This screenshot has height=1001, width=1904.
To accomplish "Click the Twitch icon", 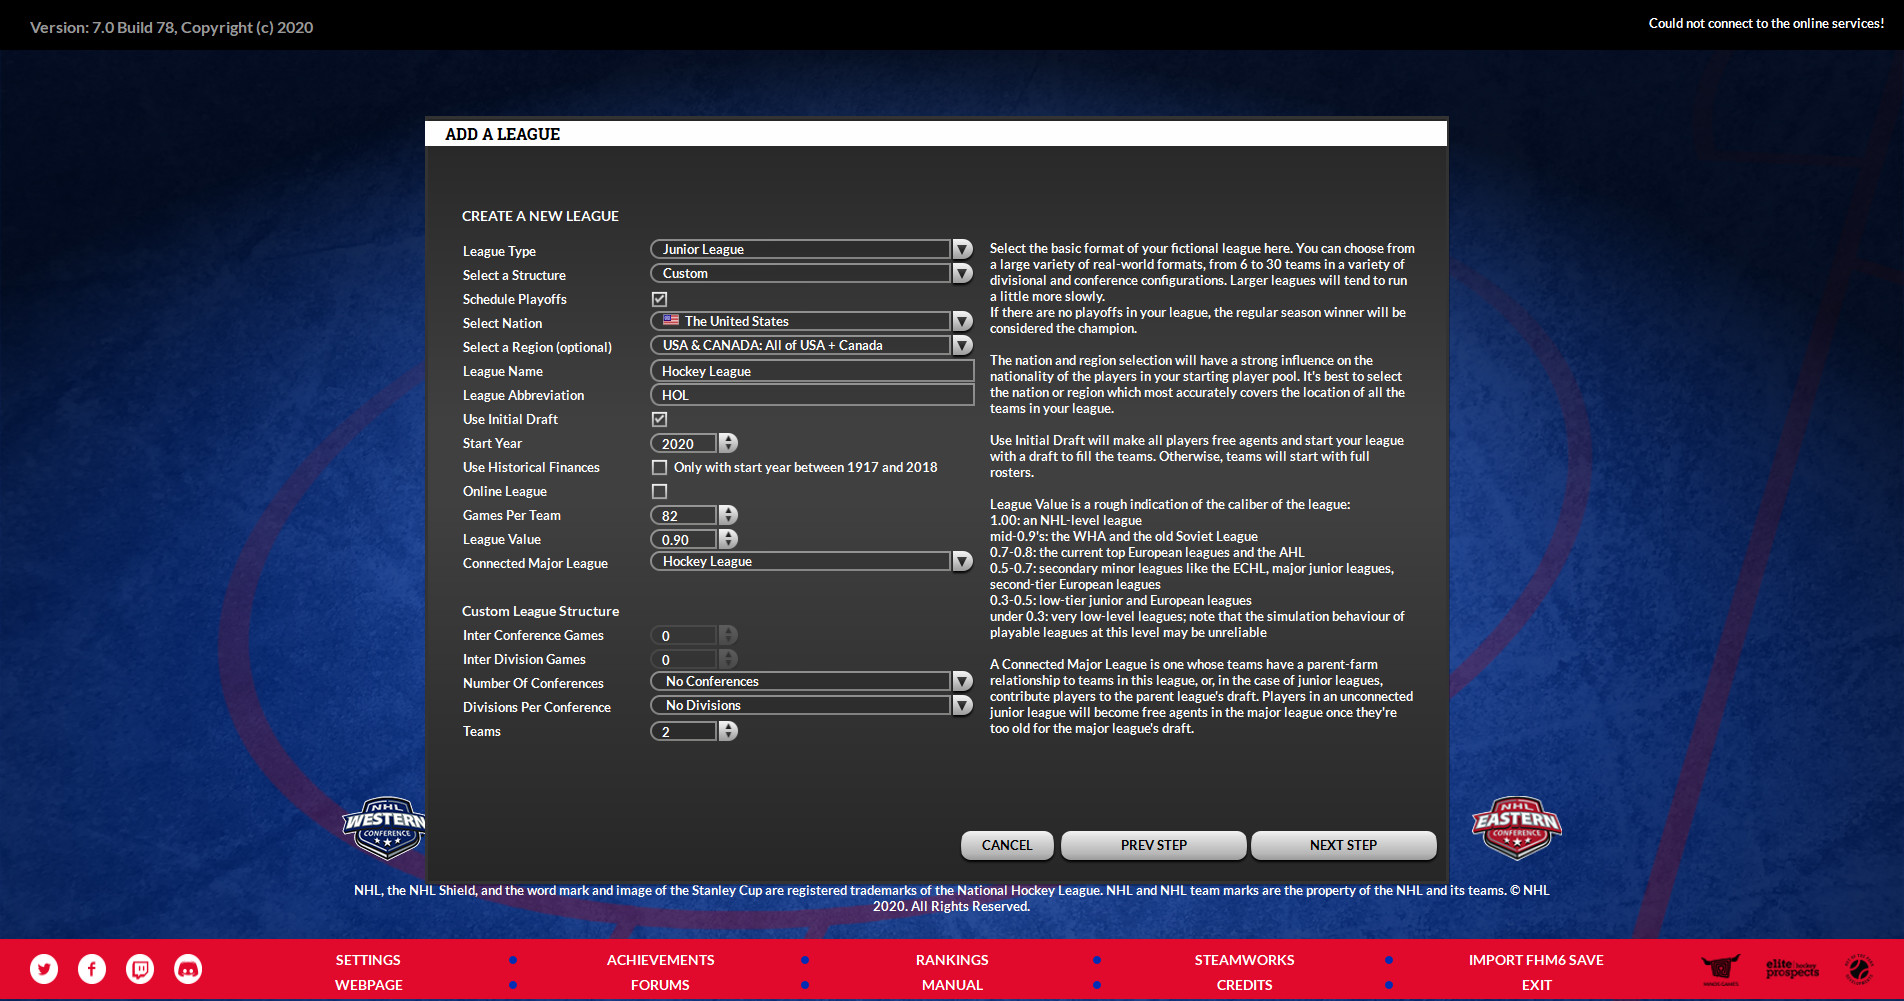I will [139, 968].
